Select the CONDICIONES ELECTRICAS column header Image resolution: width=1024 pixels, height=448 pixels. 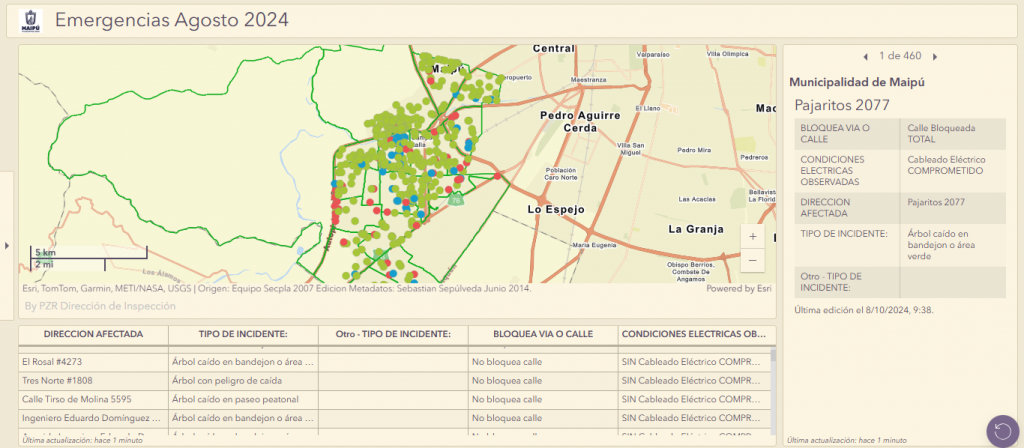click(x=693, y=334)
